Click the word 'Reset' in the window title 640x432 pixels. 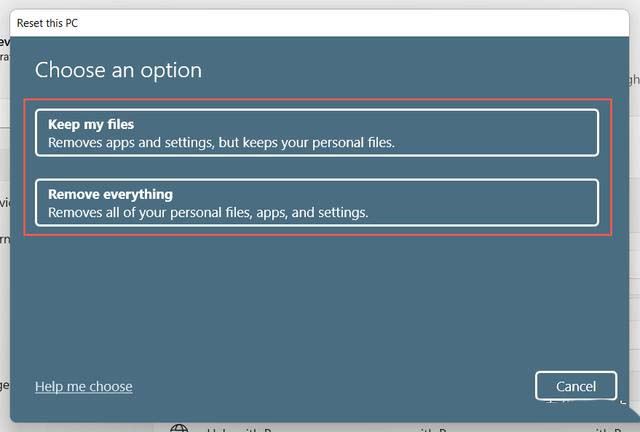coord(33,21)
